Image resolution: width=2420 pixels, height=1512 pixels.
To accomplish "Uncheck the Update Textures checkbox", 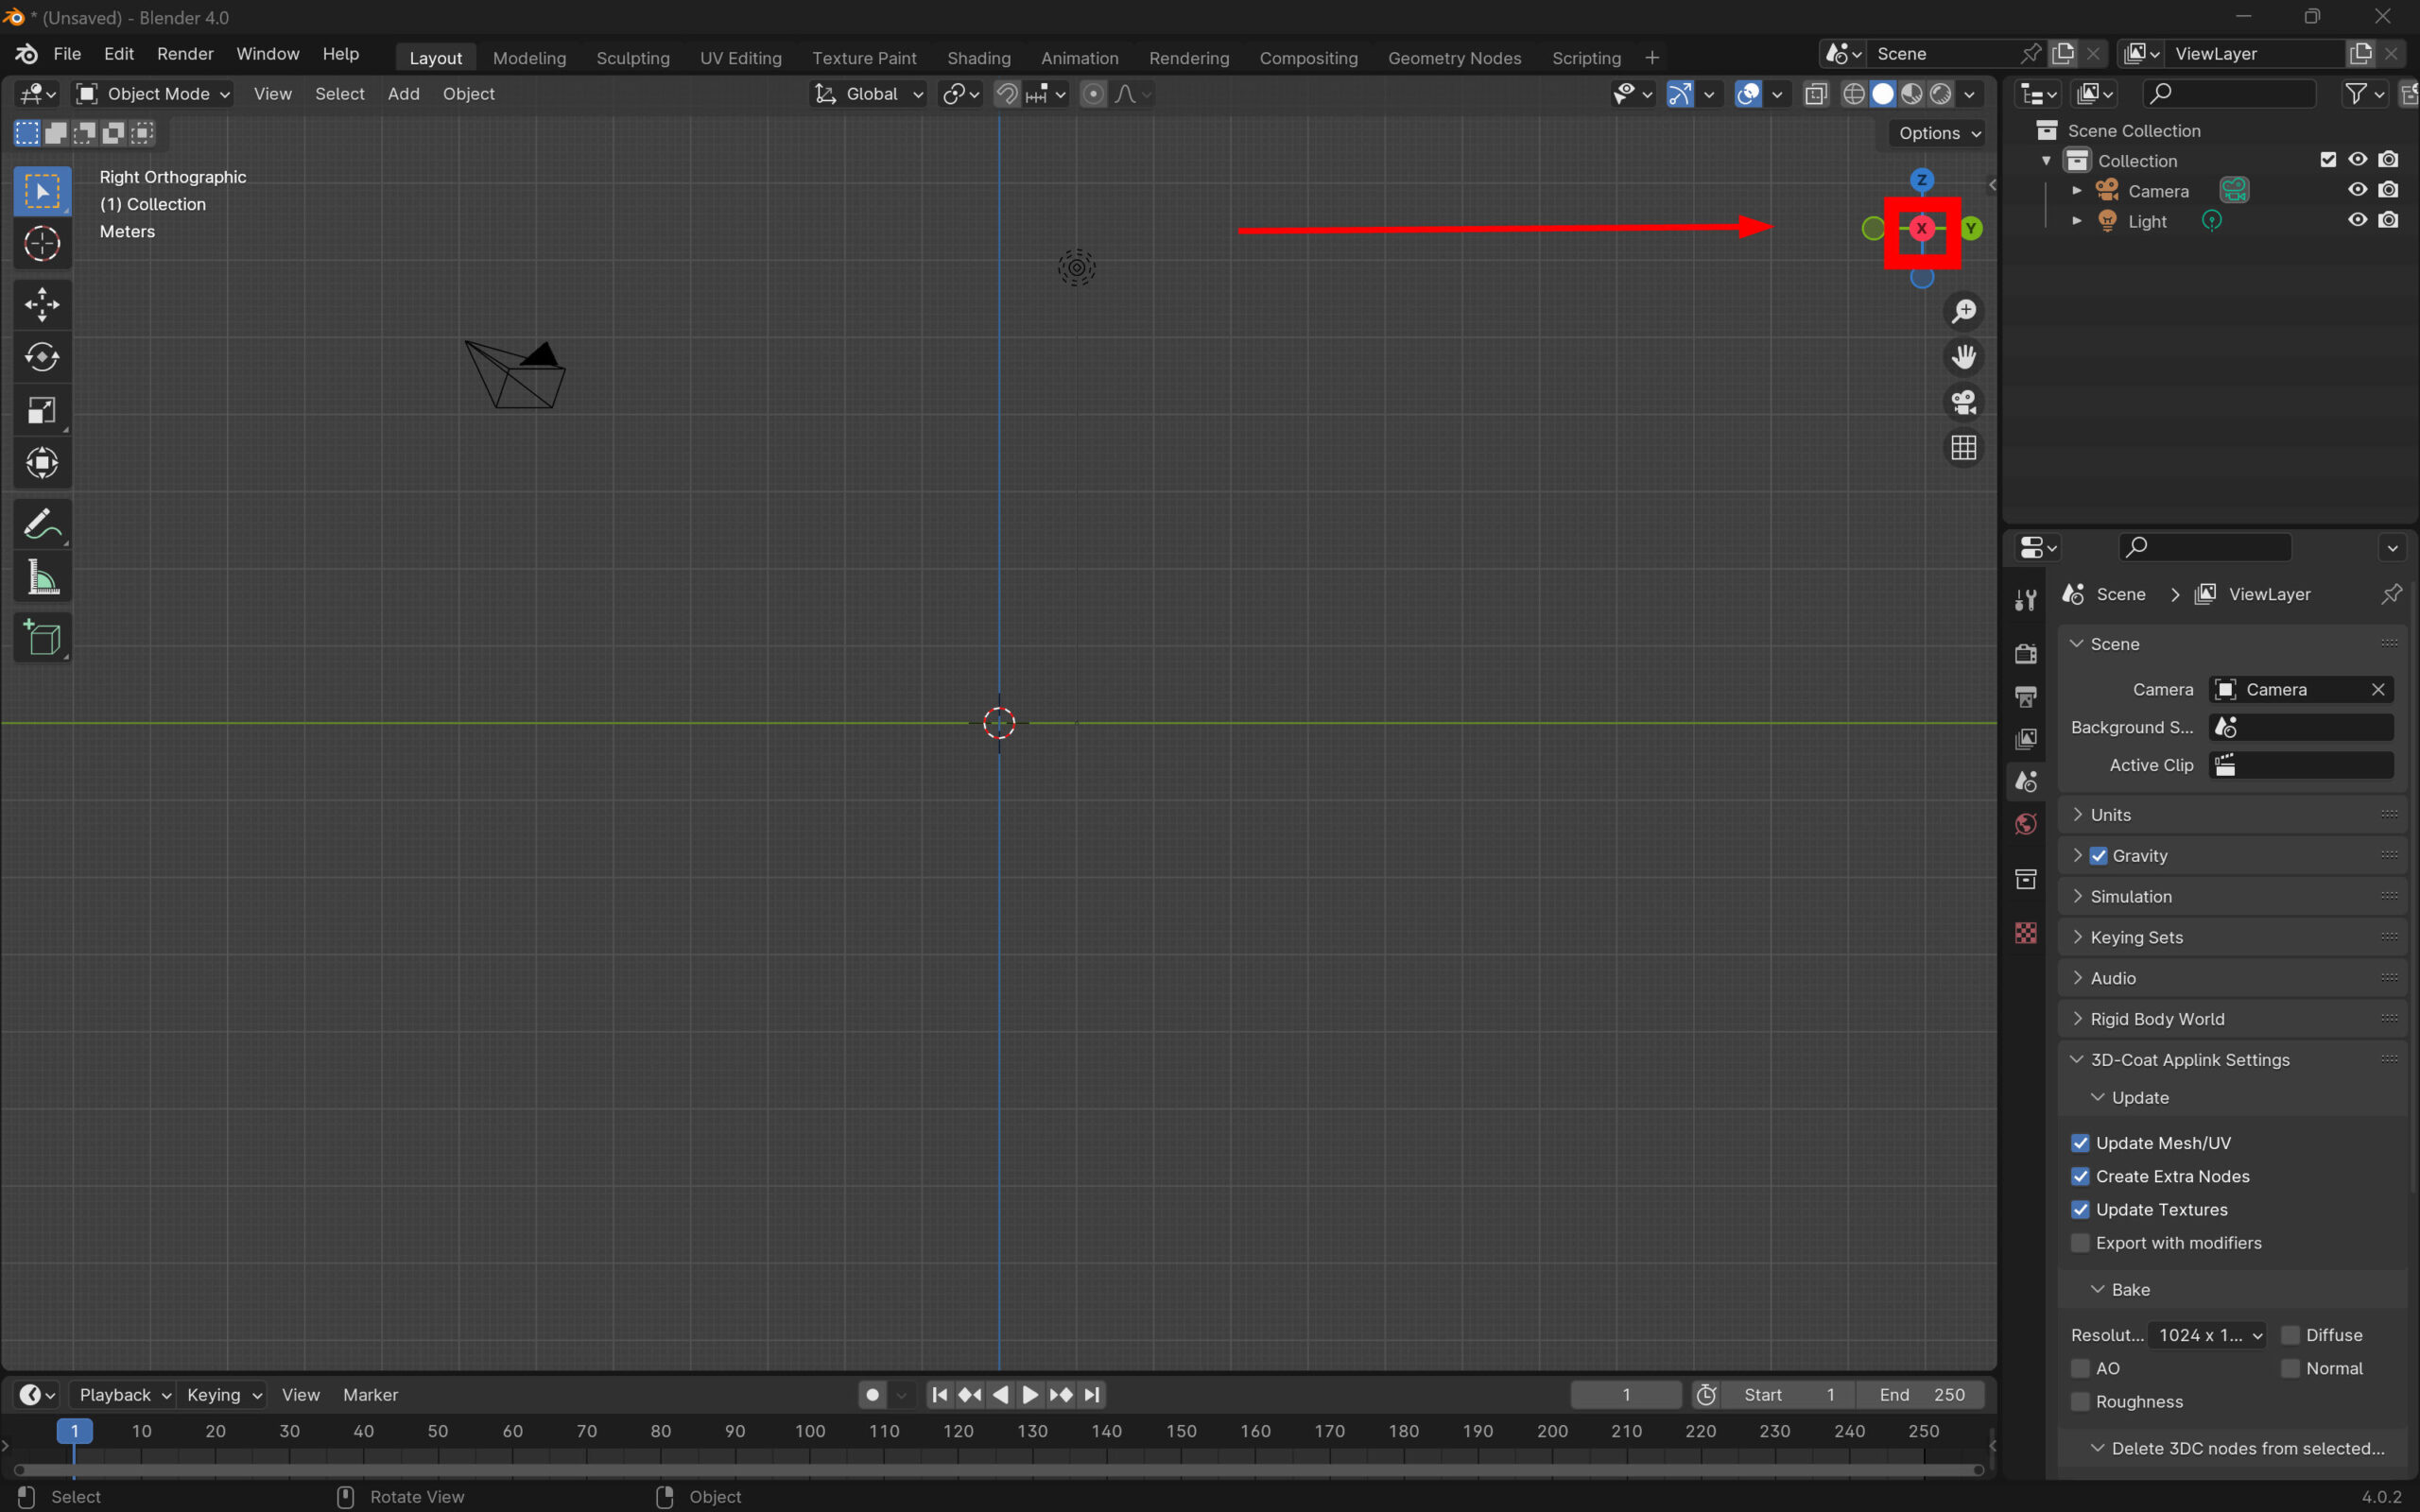I will click(x=2080, y=1209).
